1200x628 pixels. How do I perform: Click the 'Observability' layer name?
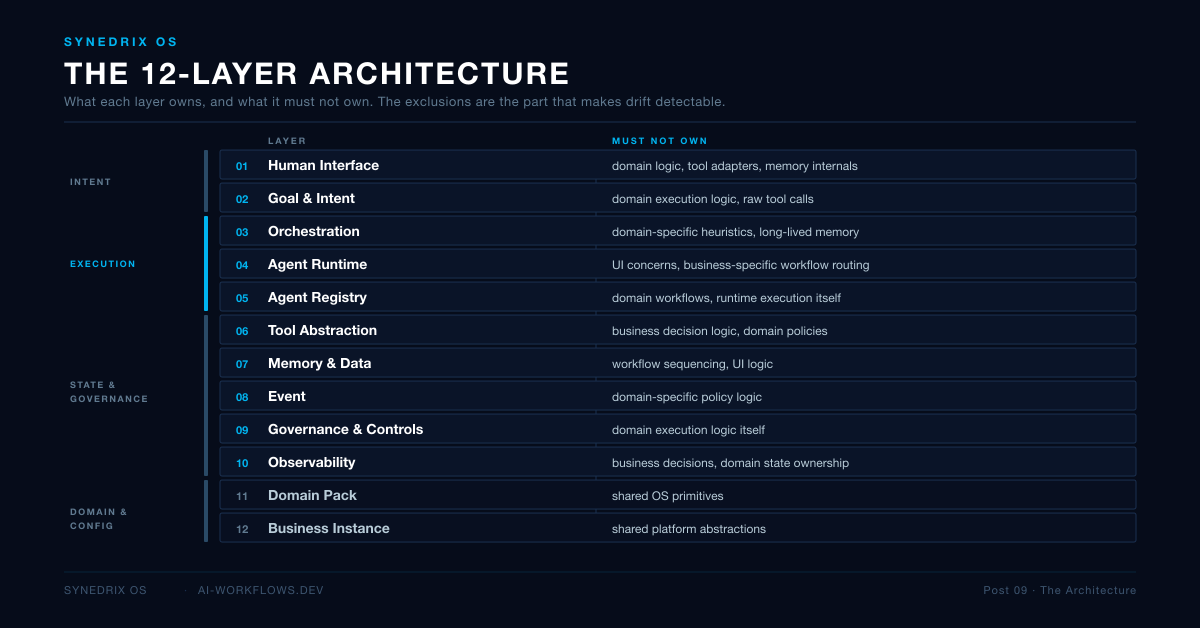pyautogui.click(x=311, y=462)
